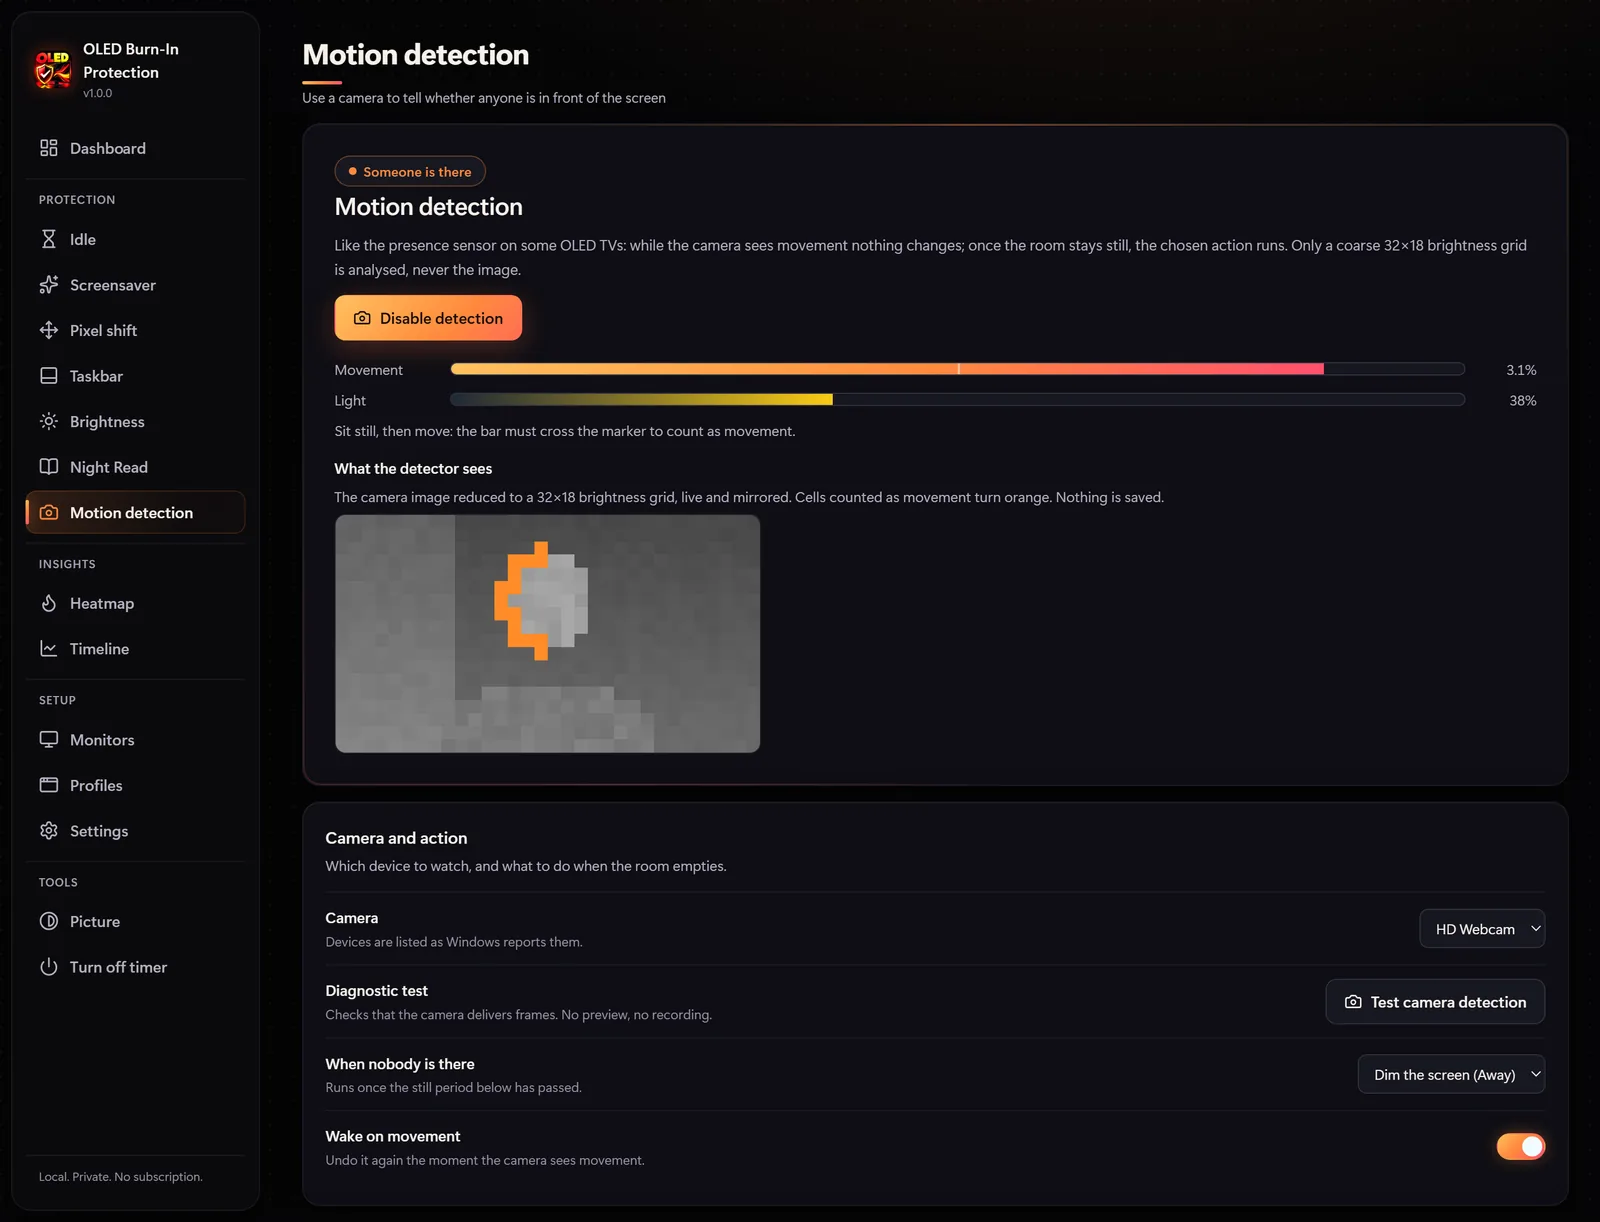Image resolution: width=1600 pixels, height=1222 pixels.
Task: Run Test camera detection
Action: click(1435, 1002)
